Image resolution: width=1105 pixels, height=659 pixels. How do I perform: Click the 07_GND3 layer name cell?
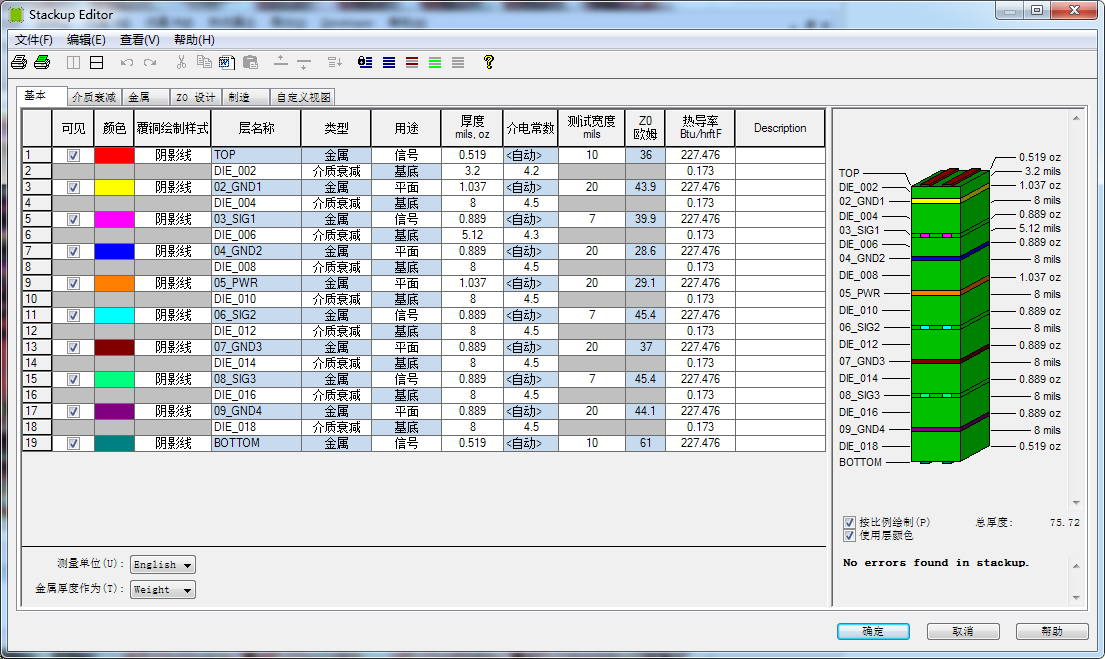point(257,347)
